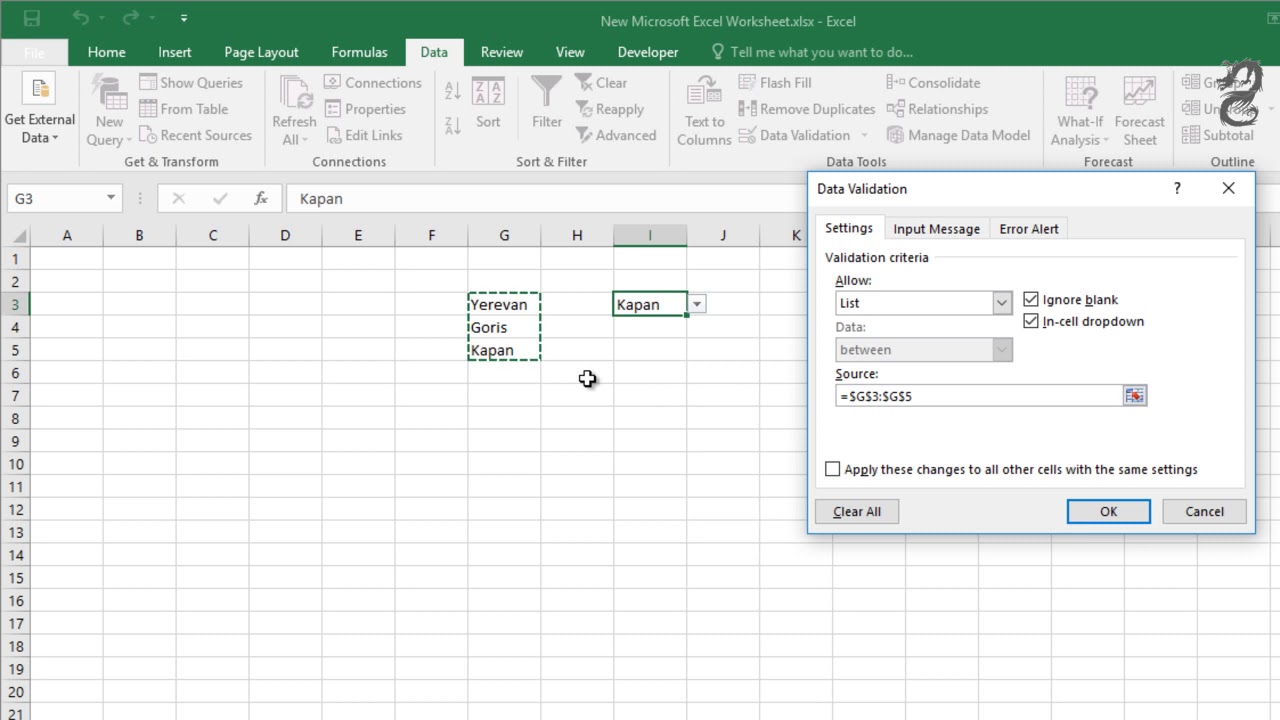This screenshot has width=1280, height=720.
Task: Toggle In-cell dropdown checkbox
Action: click(x=1031, y=321)
